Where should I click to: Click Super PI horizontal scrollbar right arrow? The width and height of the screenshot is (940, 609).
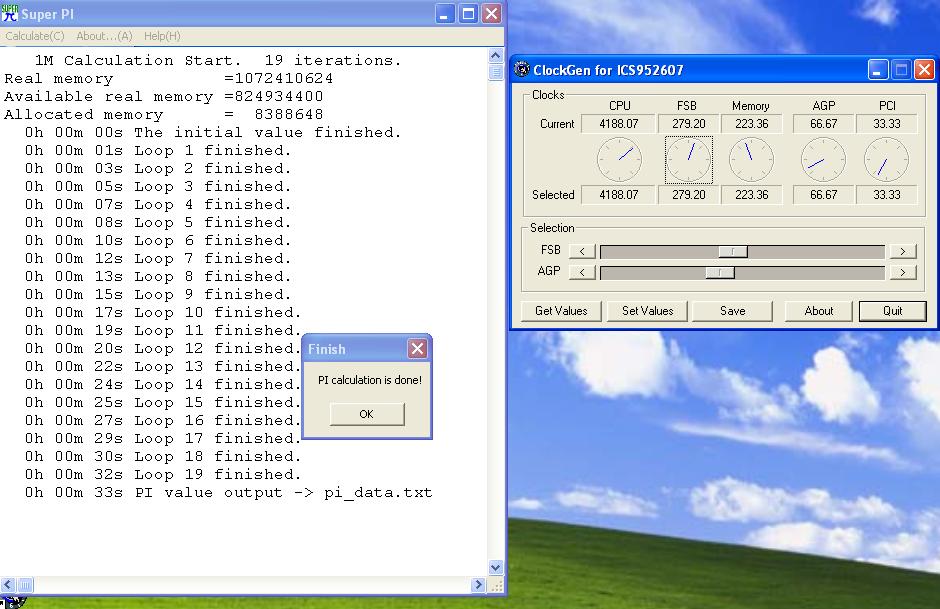[x=478, y=584]
